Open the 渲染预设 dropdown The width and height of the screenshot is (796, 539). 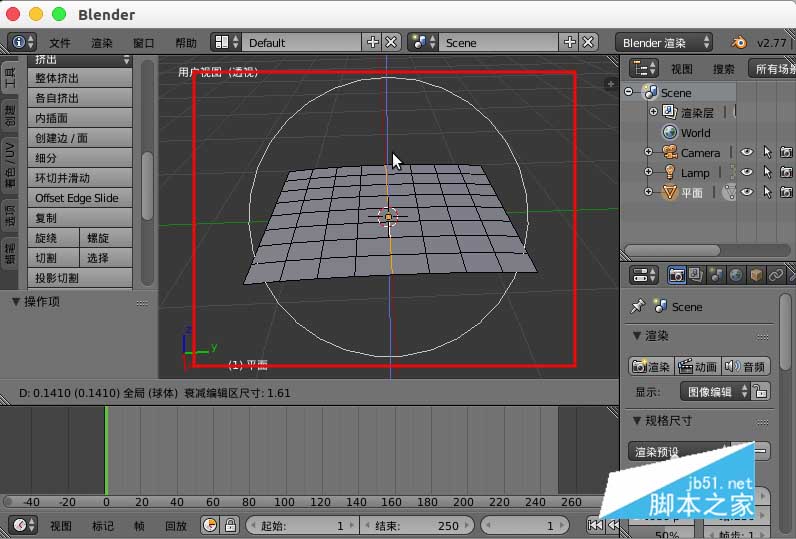pyautogui.click(x=679, y=451)
